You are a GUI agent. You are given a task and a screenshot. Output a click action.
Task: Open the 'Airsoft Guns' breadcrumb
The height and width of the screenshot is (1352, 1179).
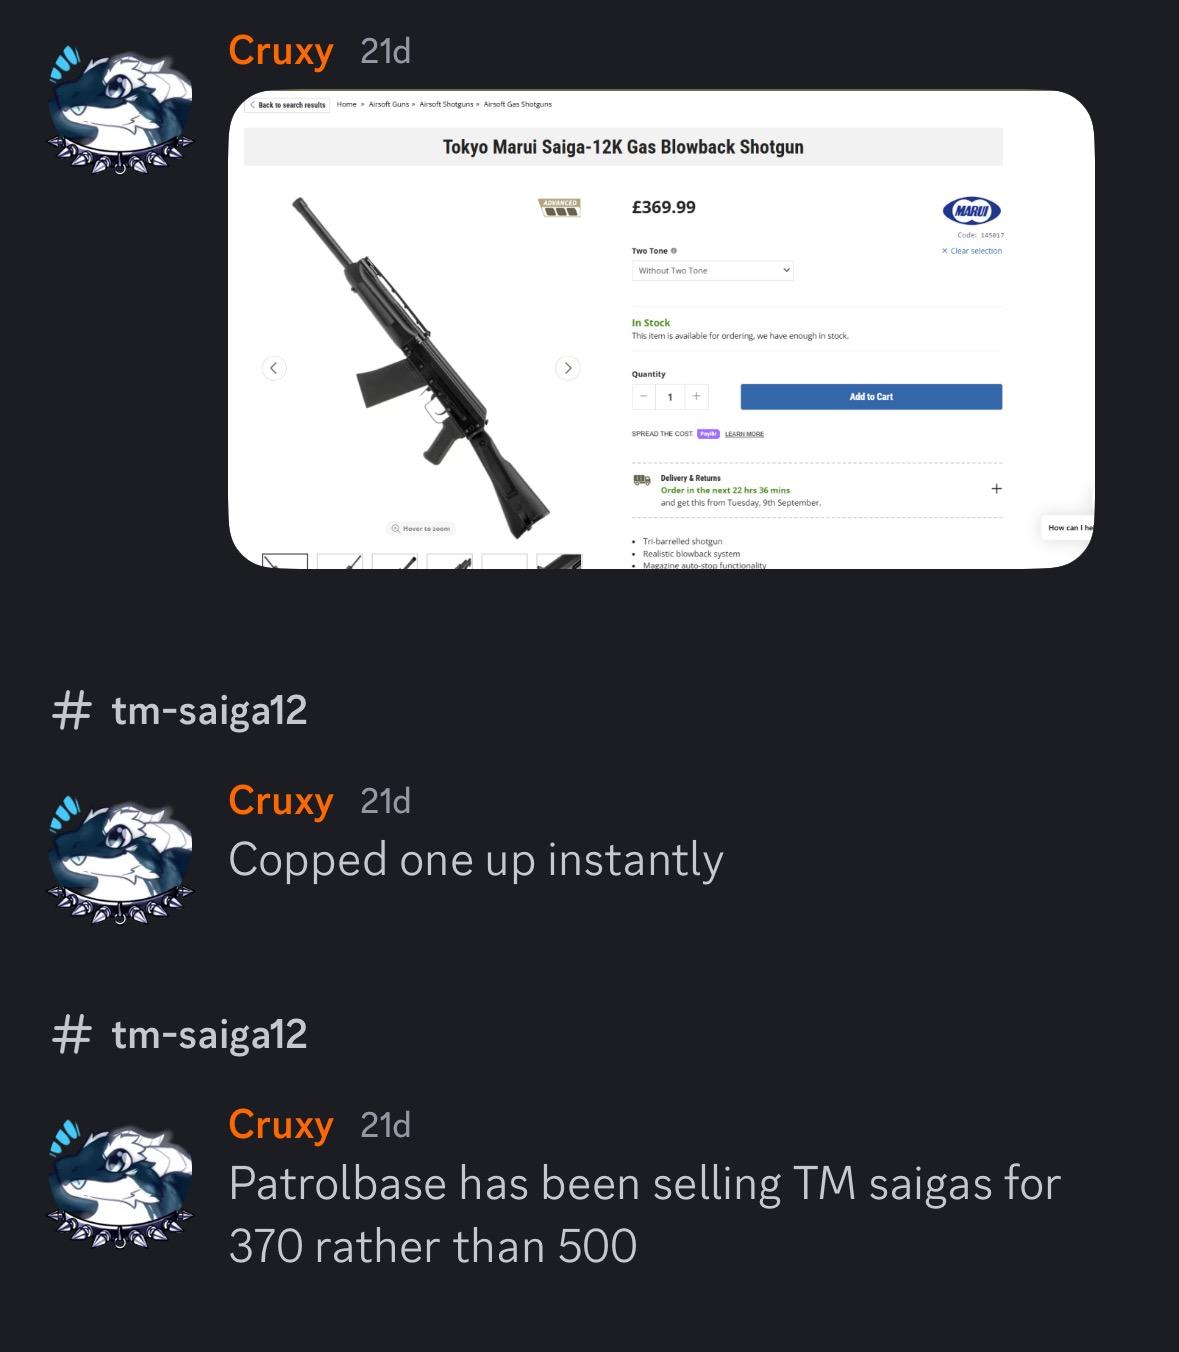[x=389, y=104]
